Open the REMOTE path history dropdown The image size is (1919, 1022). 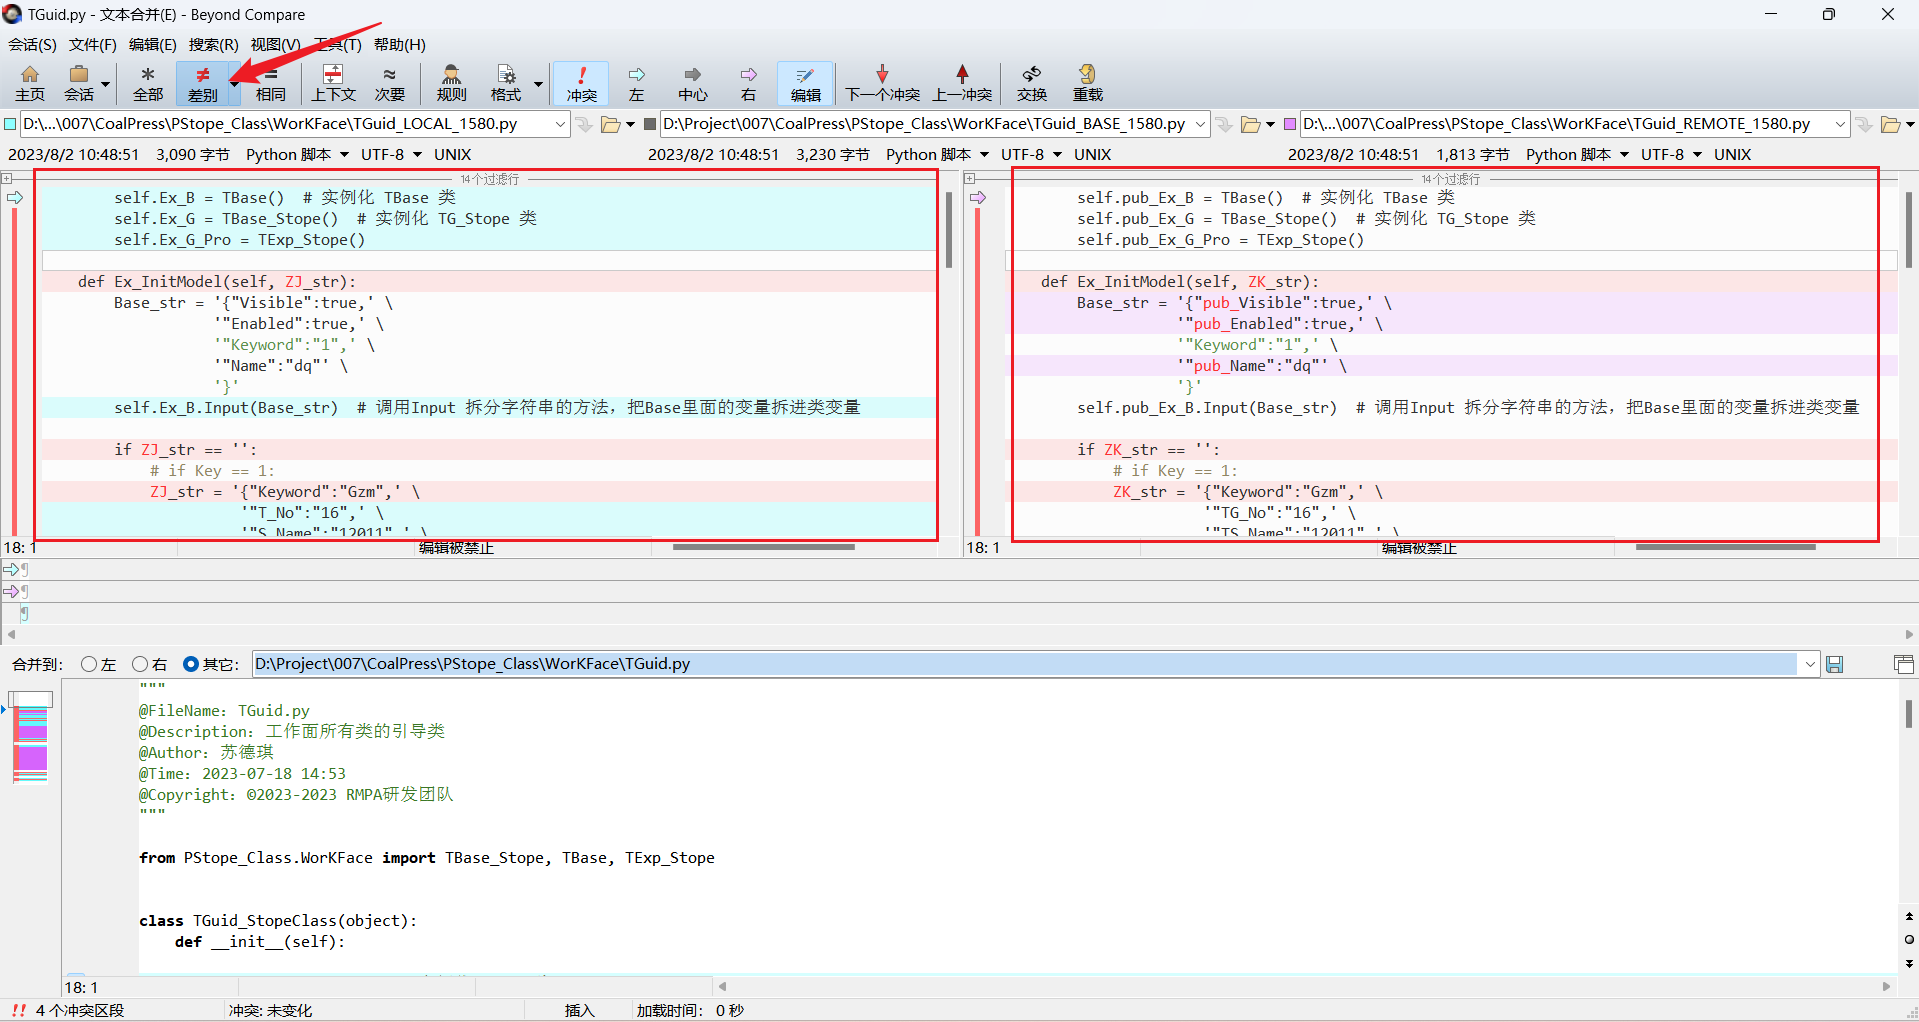coord(1840,124)
